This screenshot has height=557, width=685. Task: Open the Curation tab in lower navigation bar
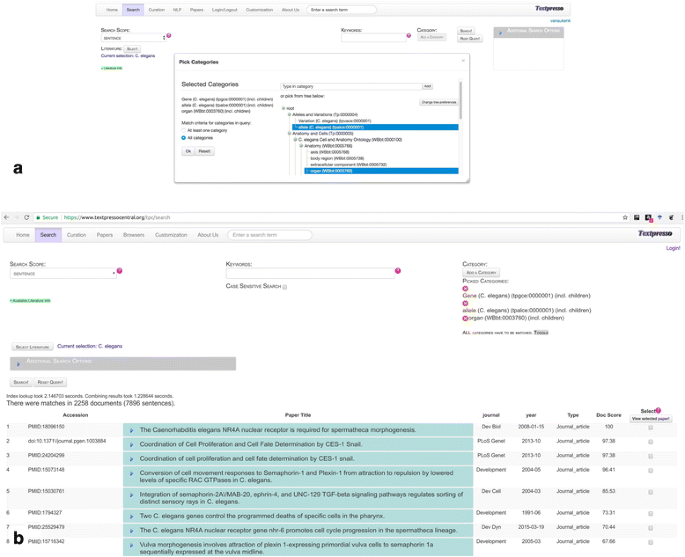76,235
